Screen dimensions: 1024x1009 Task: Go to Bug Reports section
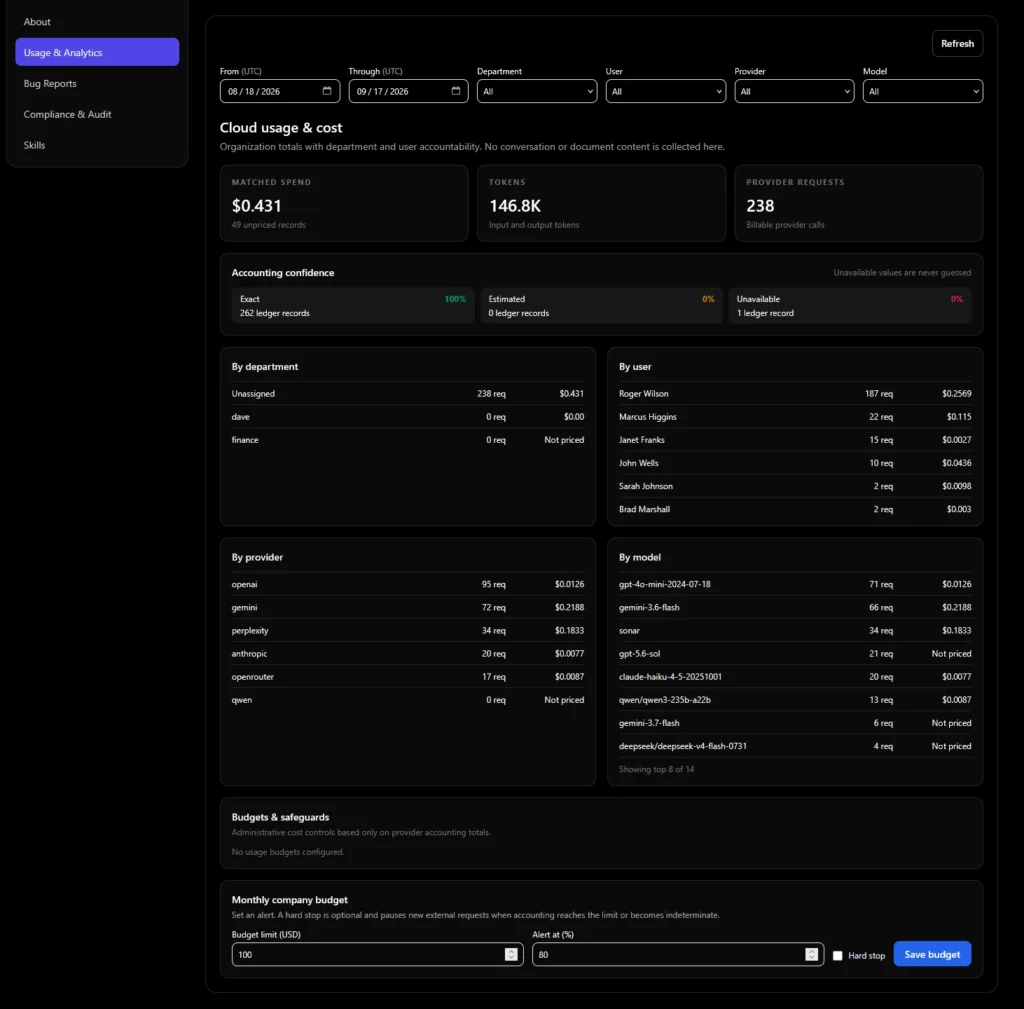[97, 83]
